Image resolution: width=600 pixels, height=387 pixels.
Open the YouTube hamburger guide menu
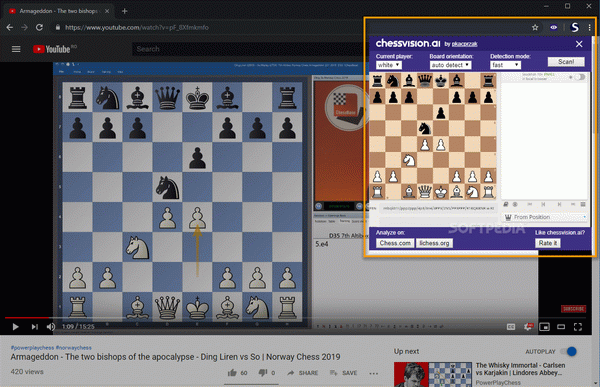tap(16, 49)
